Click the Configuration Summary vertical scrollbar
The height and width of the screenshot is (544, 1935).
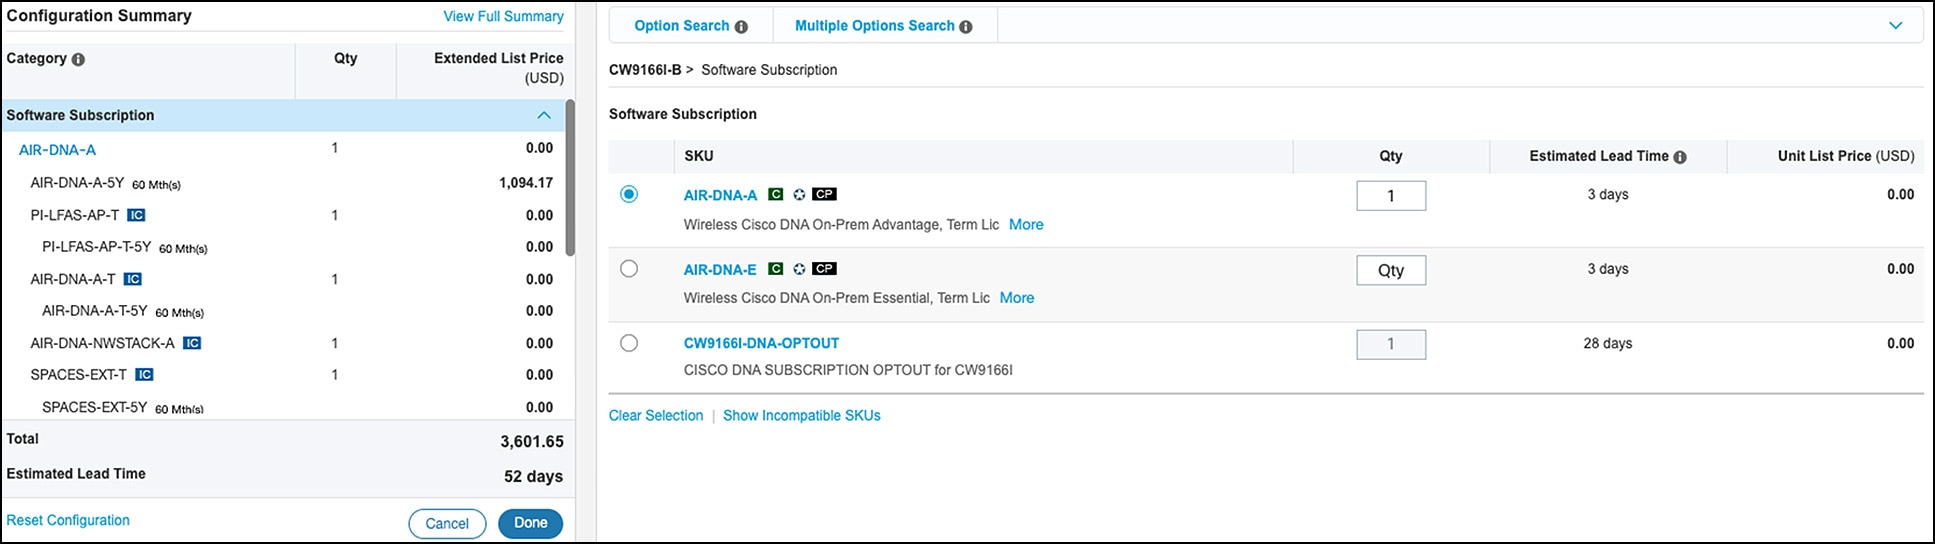click(x=570, y=180)
